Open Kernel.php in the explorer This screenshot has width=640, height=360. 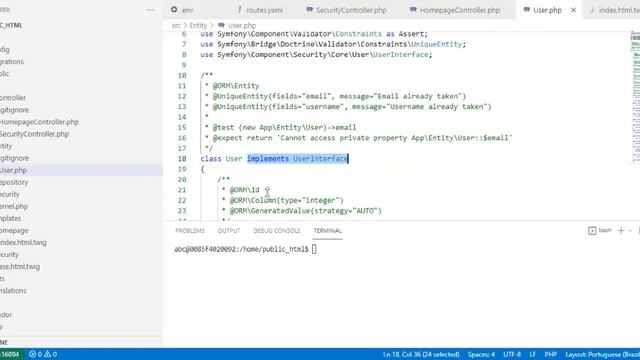click(14, 207)
